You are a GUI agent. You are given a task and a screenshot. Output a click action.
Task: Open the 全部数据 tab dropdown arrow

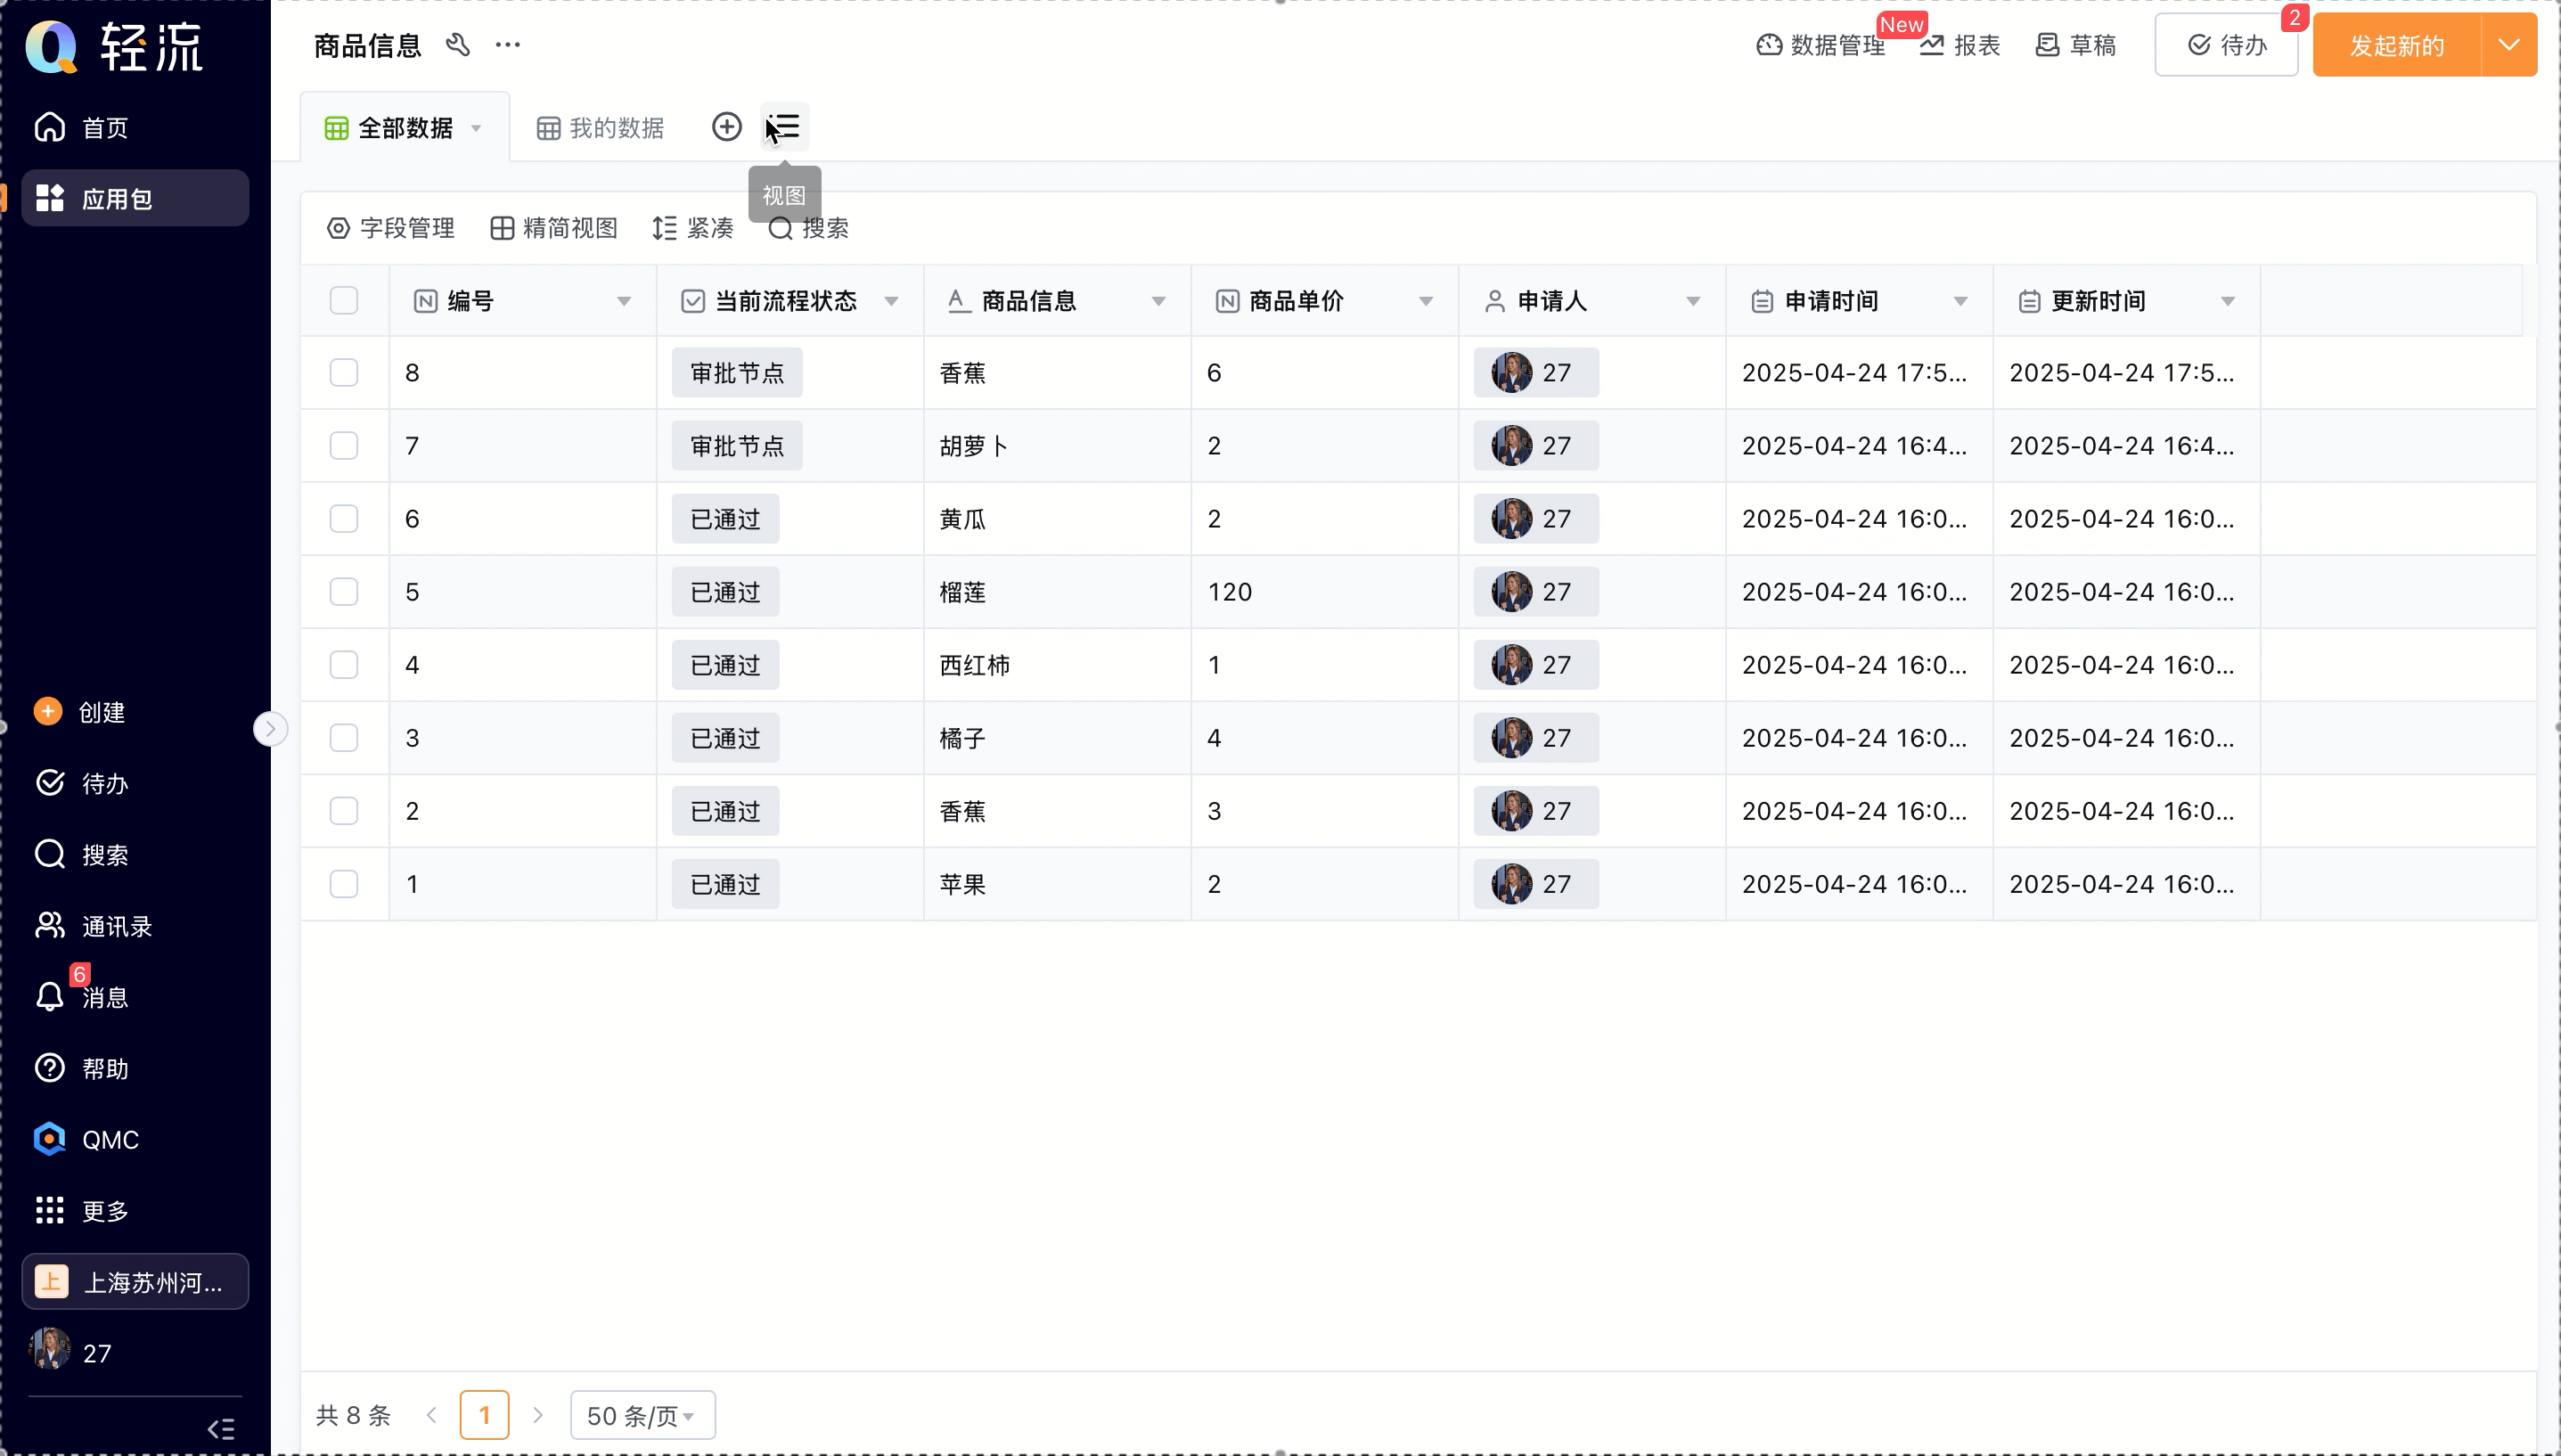477,128
